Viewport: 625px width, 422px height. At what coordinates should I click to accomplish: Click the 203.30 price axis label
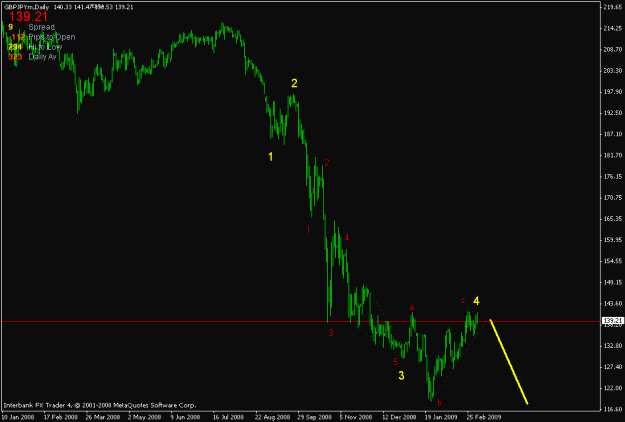(613, 71)
